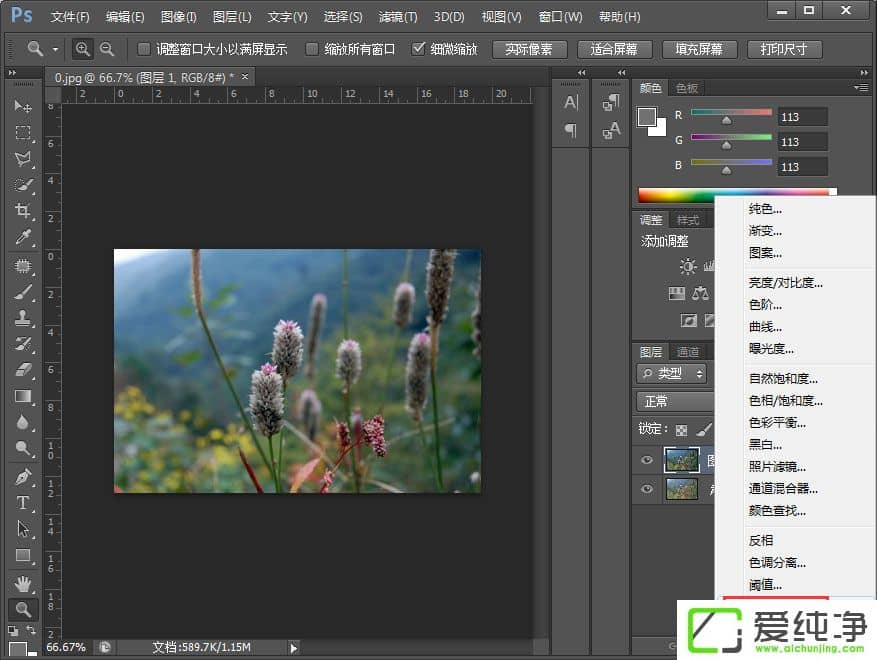Screen dimensions: 877x660
Task: Select the Hand tool
Action: 22,584
